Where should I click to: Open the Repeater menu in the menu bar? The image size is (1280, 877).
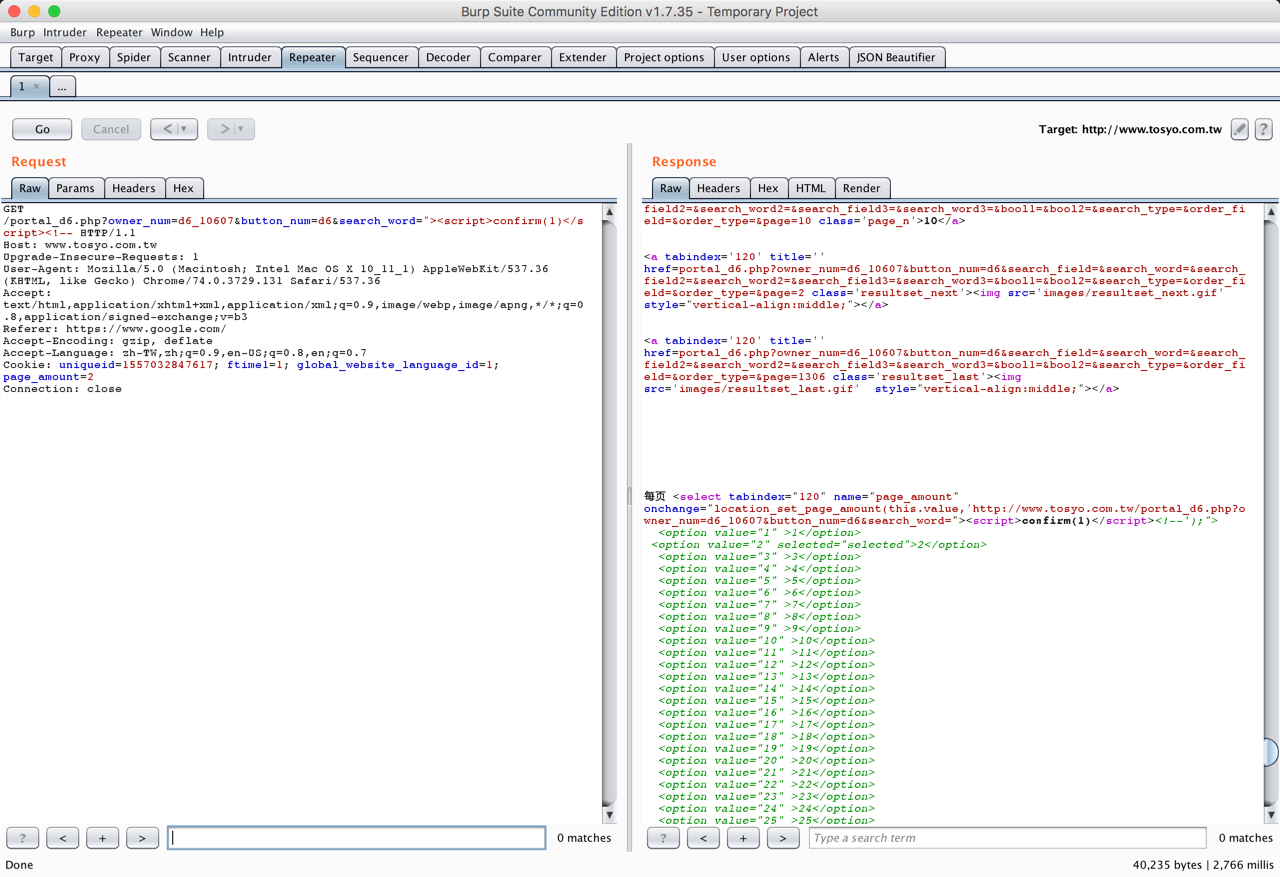pos(119,32)
